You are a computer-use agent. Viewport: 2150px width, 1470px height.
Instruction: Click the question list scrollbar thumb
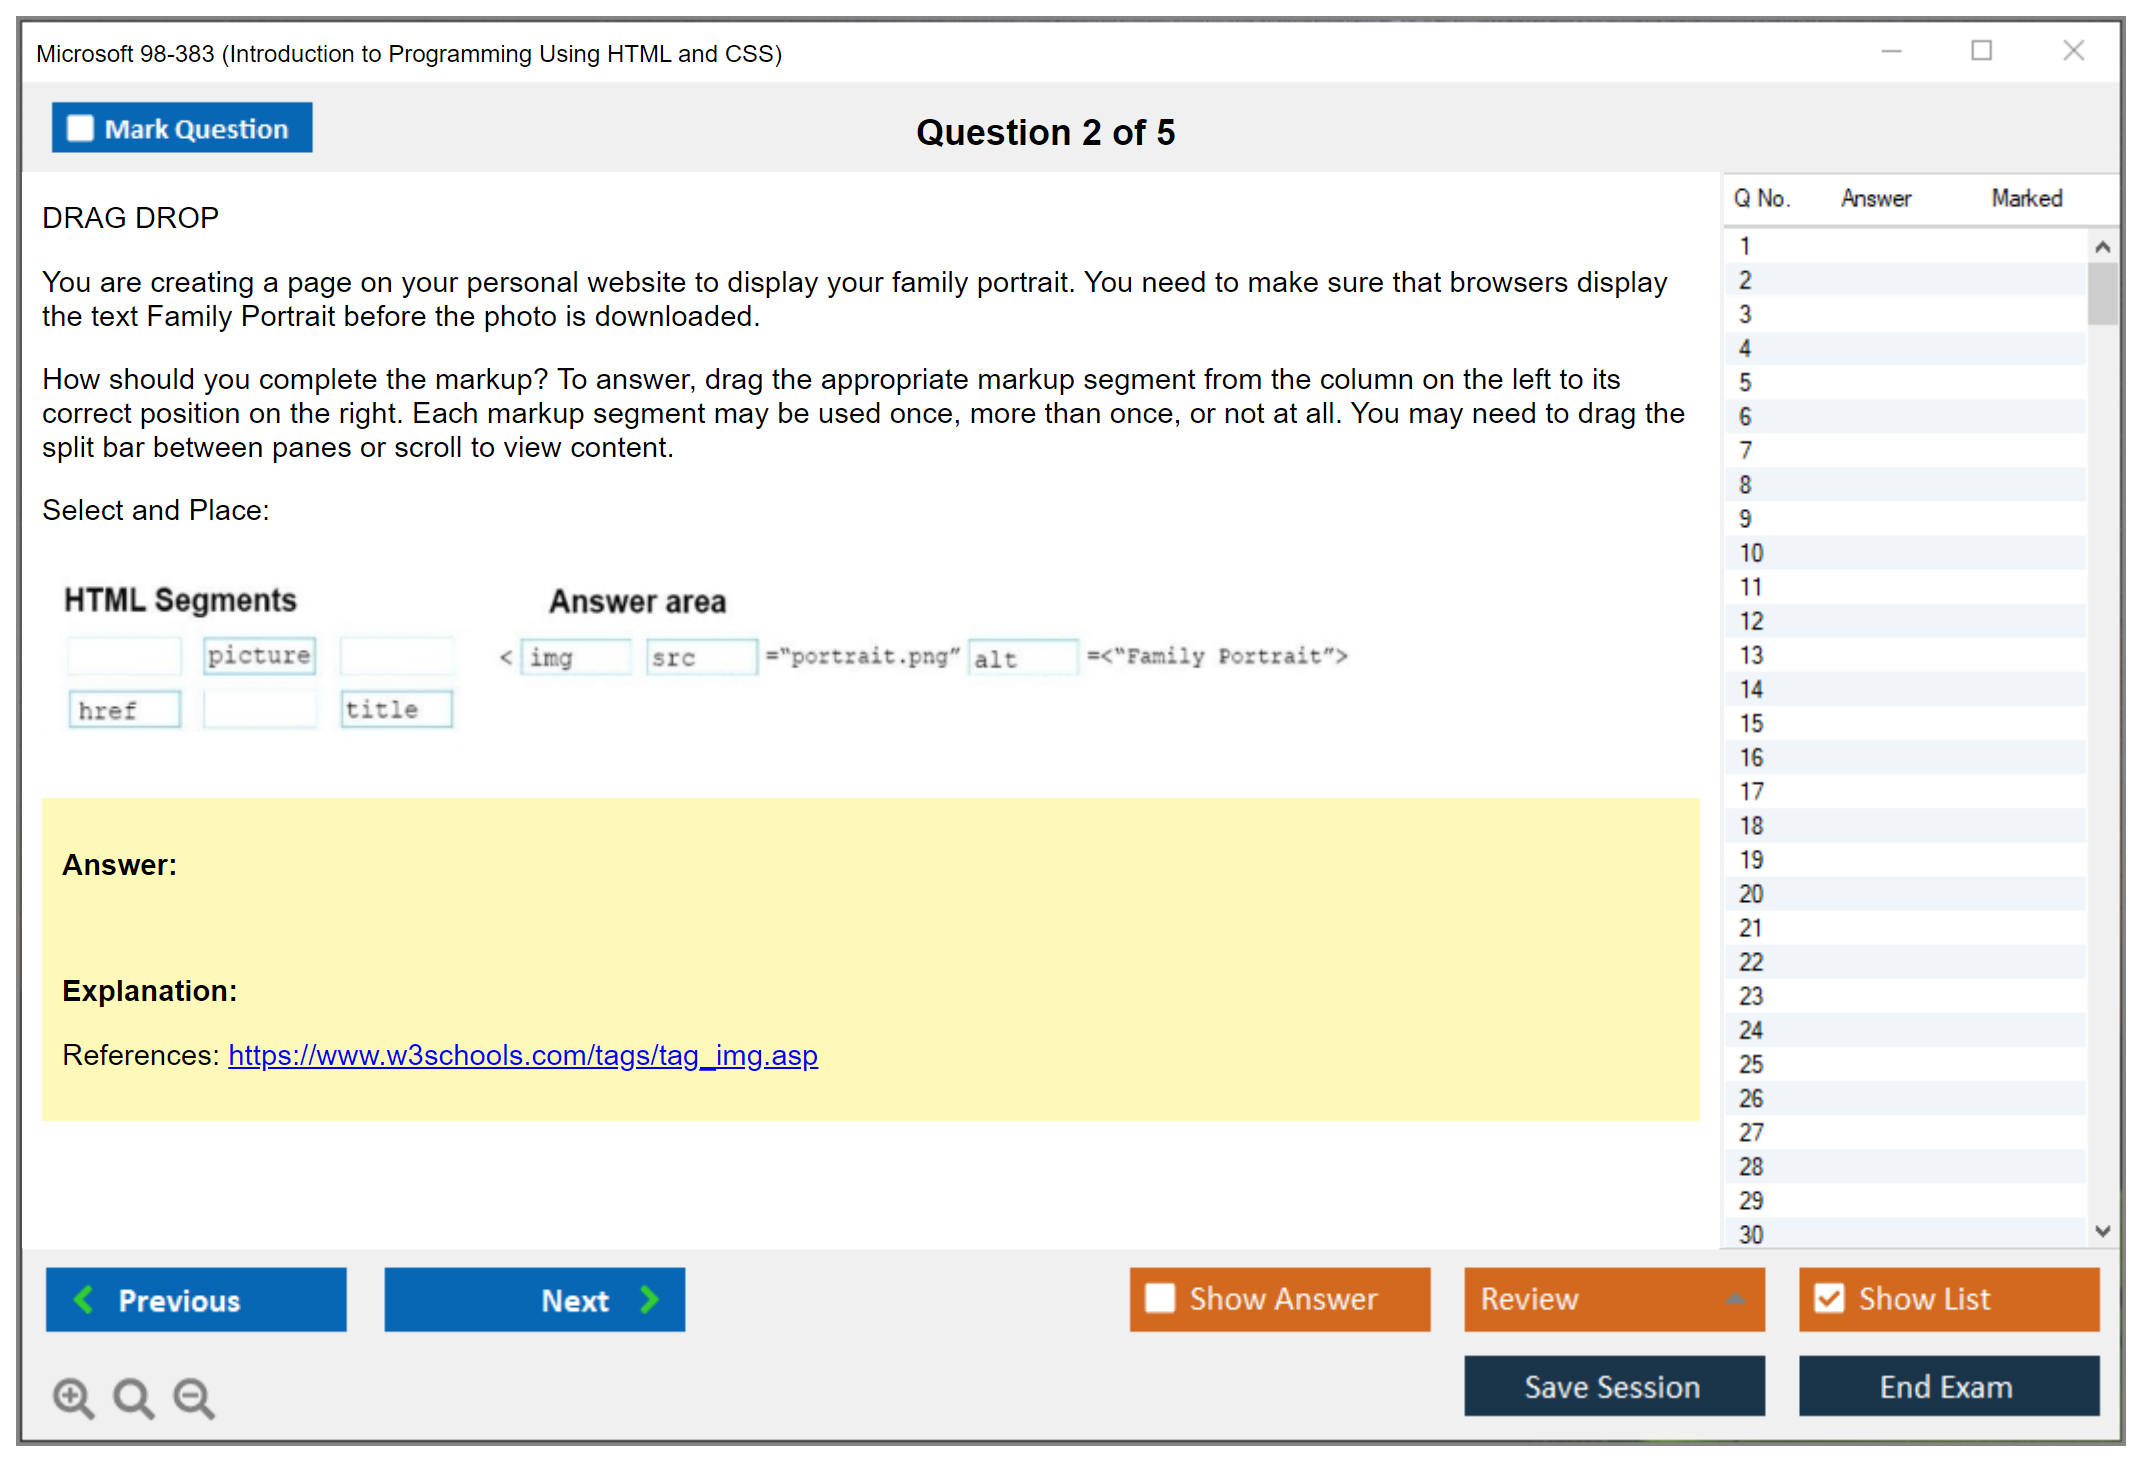click(2102, 293)
